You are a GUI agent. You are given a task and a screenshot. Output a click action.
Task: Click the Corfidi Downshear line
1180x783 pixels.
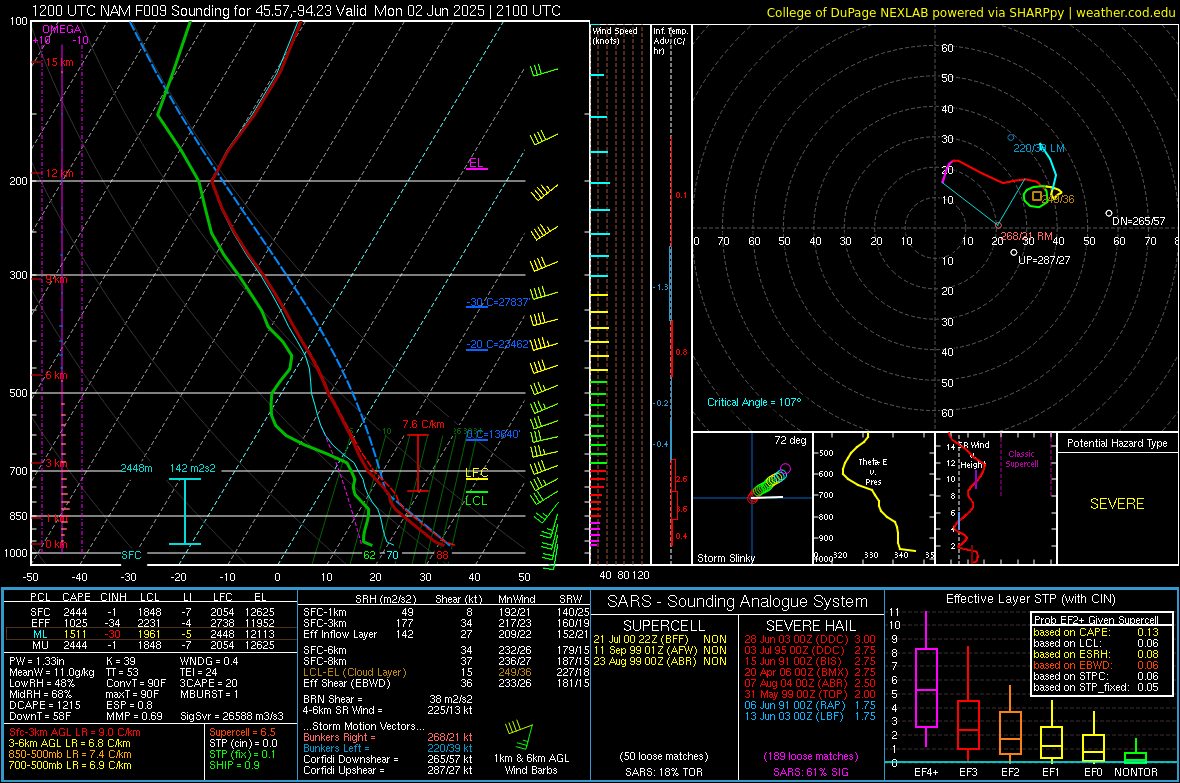(x=388, y=759)
